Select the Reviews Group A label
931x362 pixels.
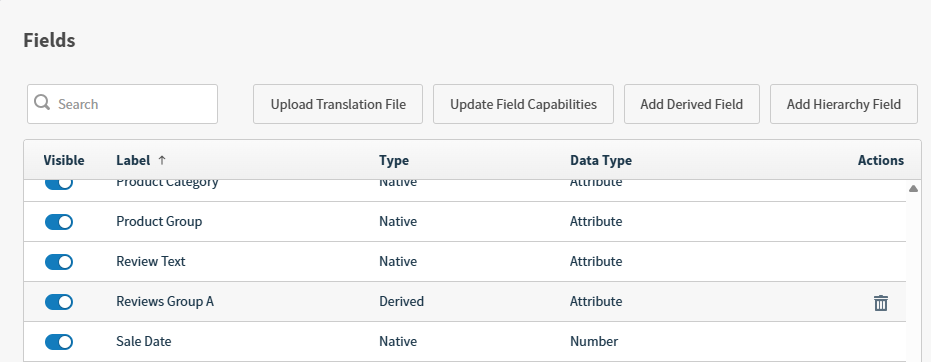point(165,301)
